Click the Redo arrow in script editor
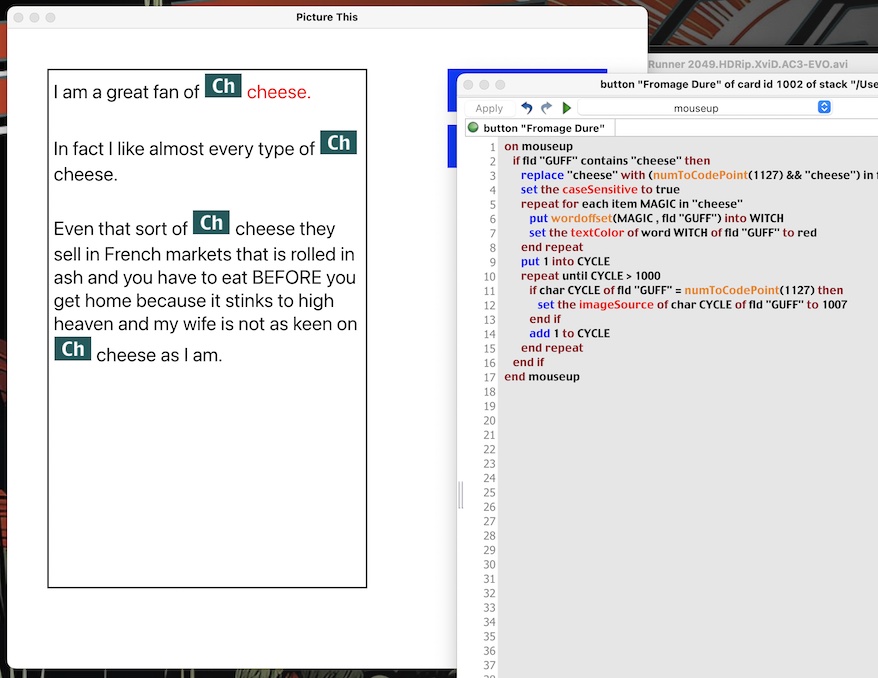The image size is (878, 678). 546,108
